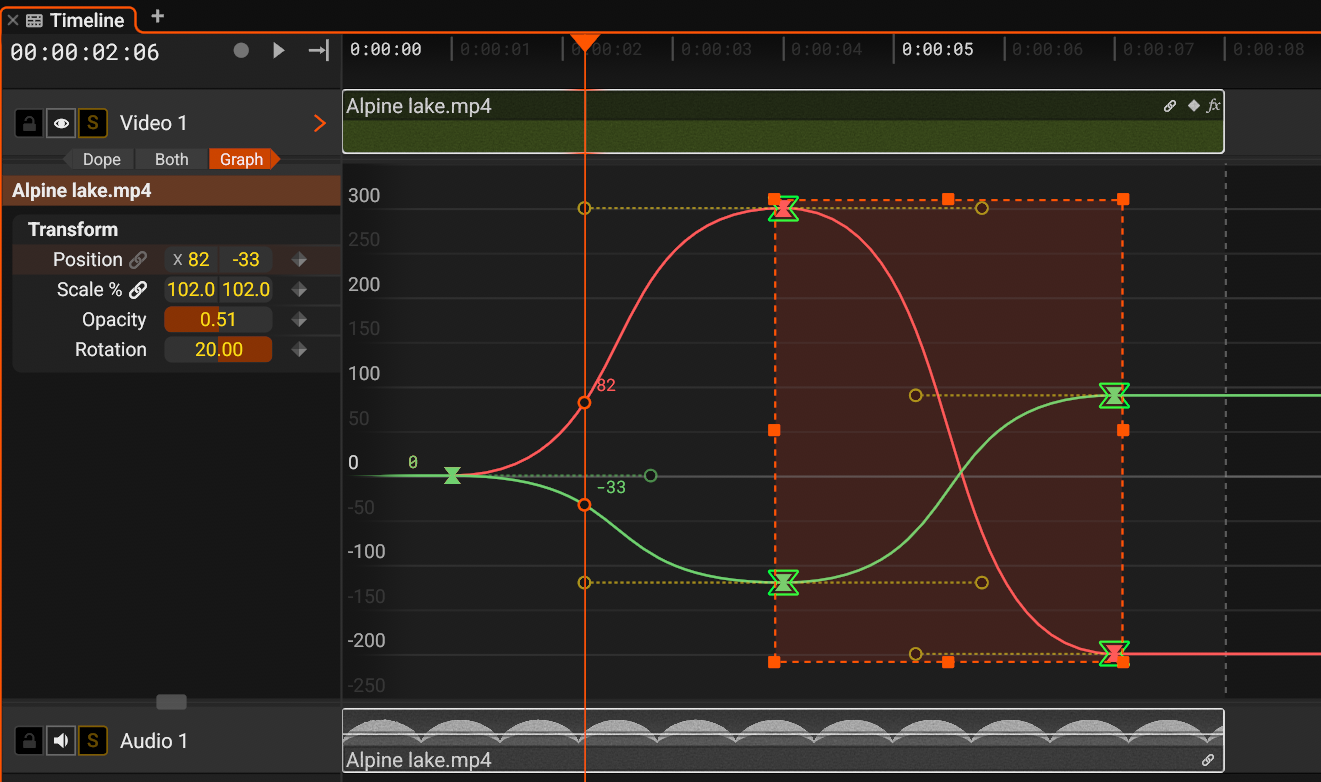Click the audio clip link icon
Screen dimensions: 1321x782
pos(1208,760)
